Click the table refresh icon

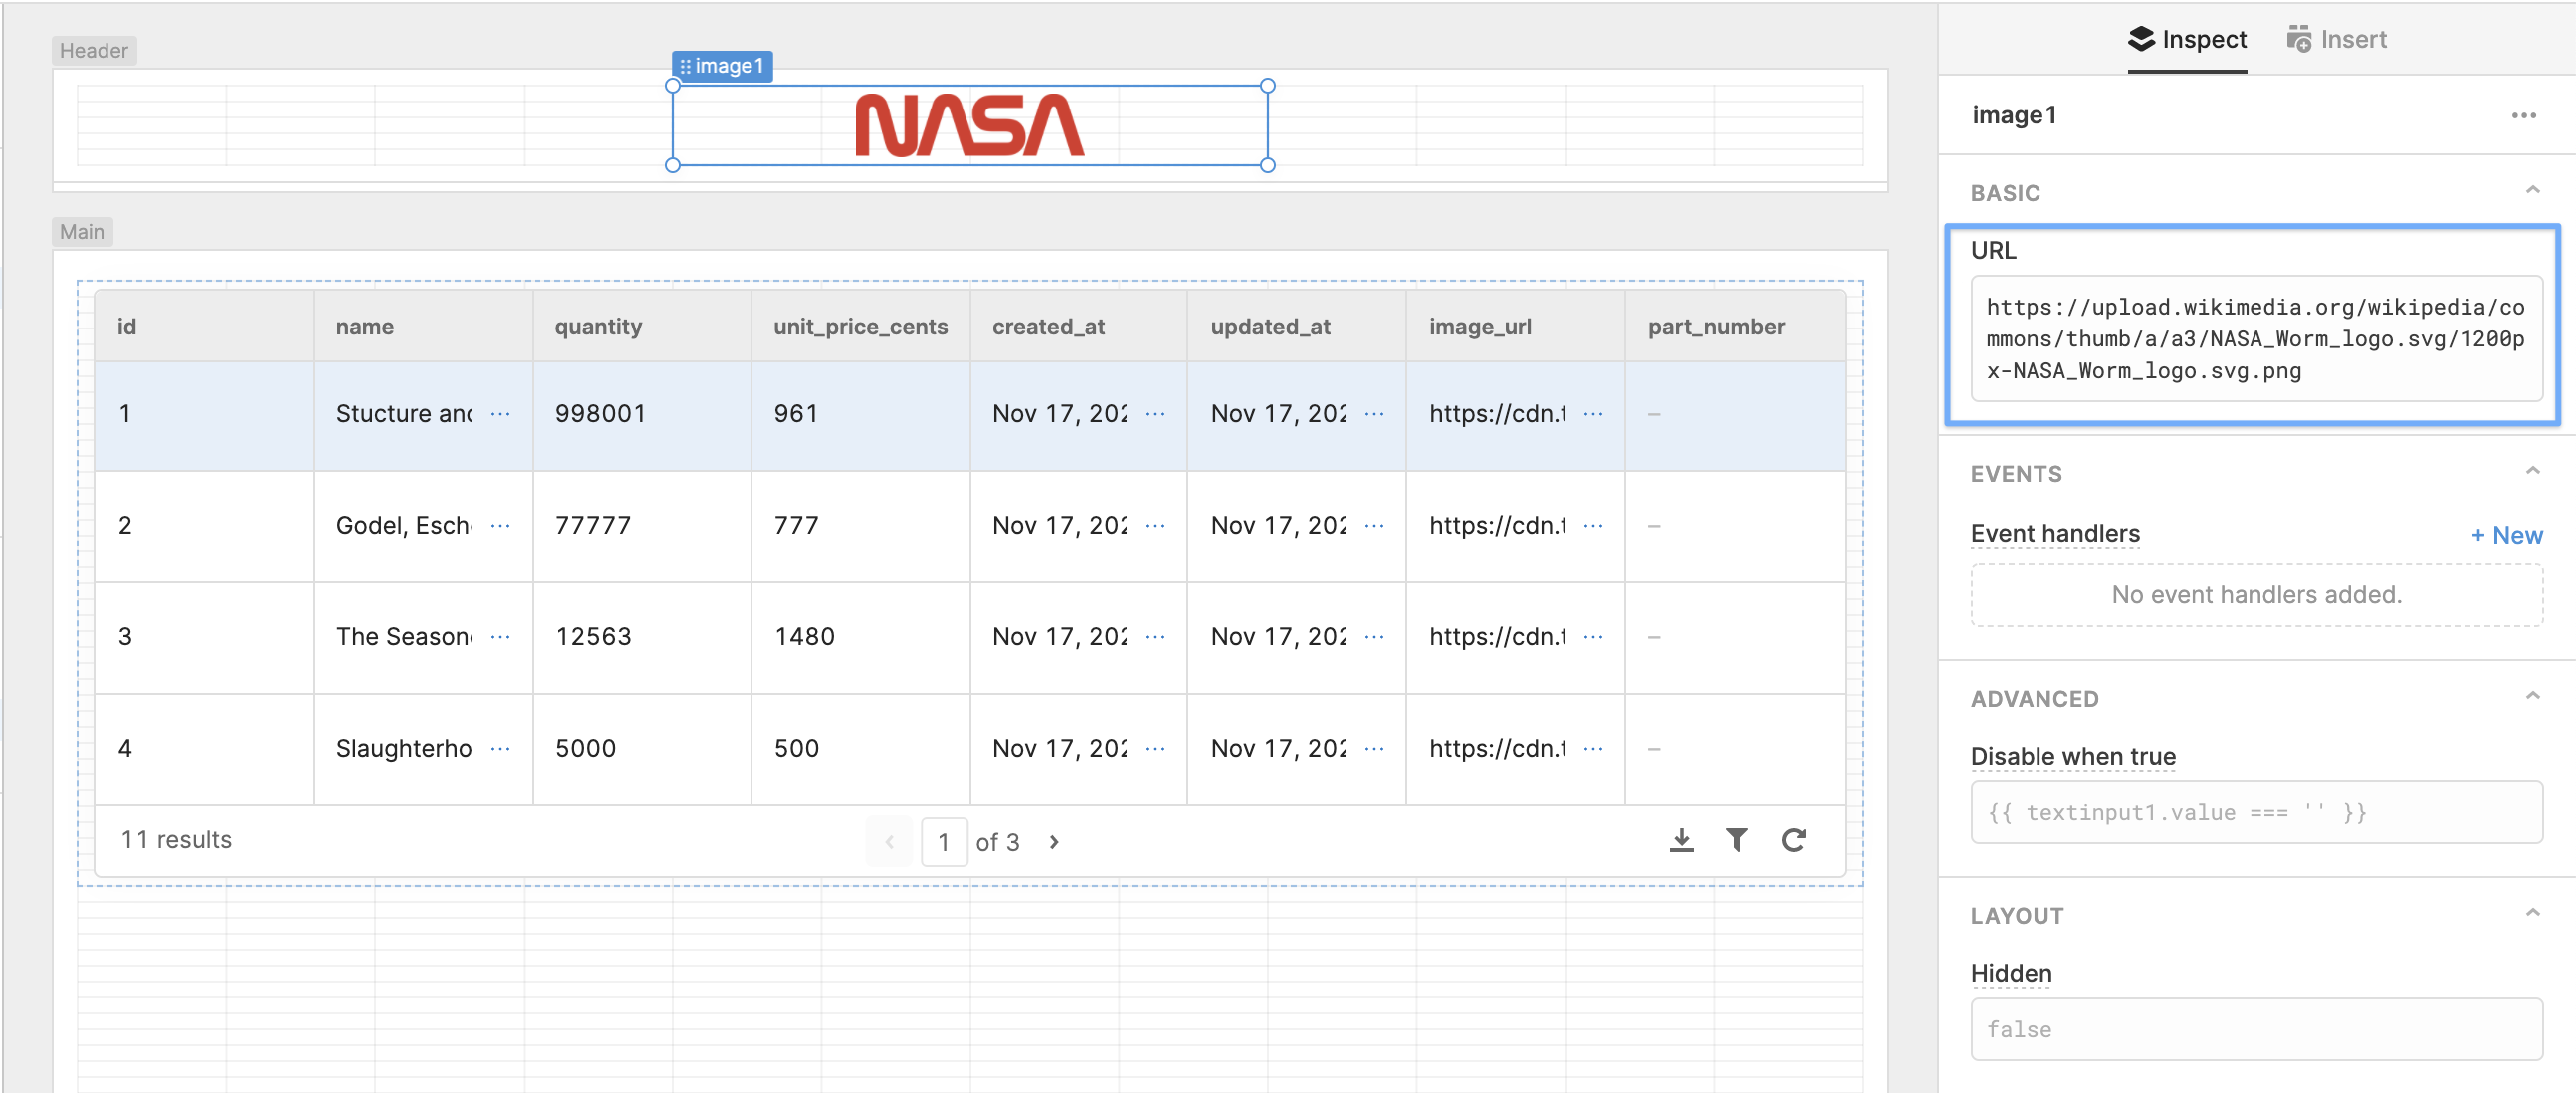[x=1793, y=840]
